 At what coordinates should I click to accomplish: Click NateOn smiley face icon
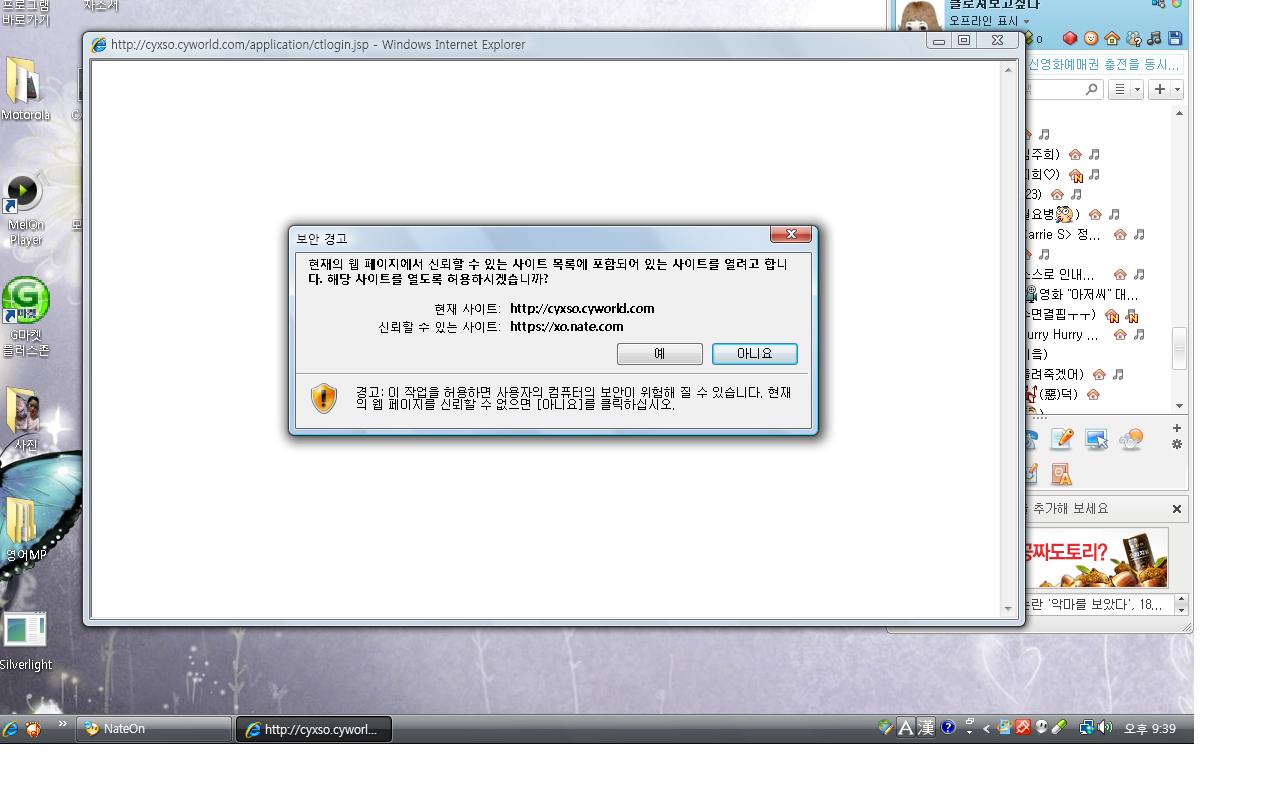(x=1091, y=38)
